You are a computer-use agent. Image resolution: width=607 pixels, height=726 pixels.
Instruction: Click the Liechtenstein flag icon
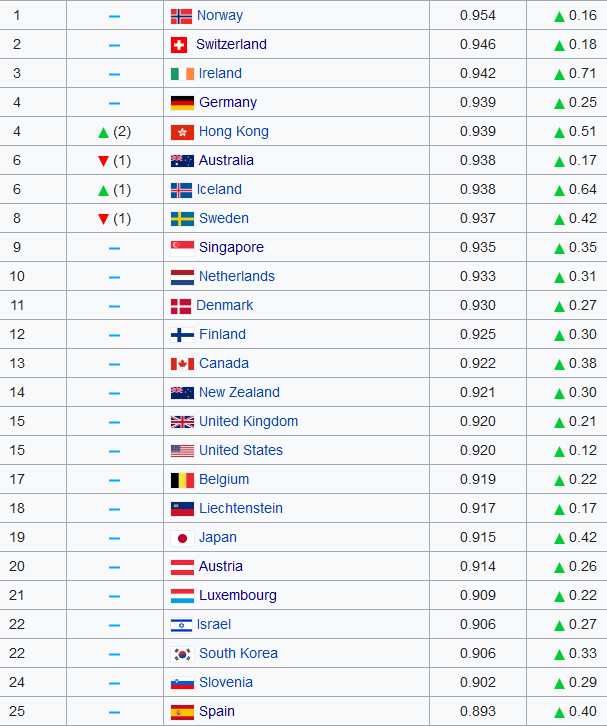pos(182,509)
